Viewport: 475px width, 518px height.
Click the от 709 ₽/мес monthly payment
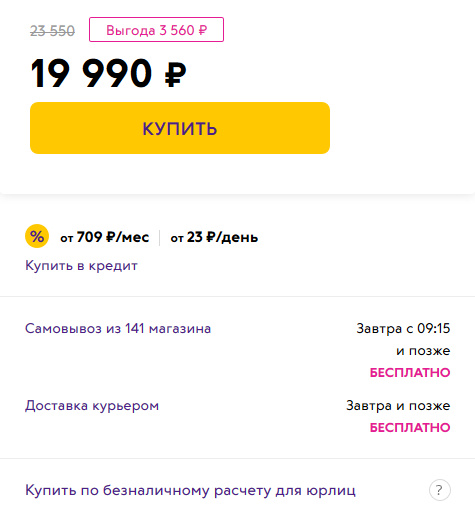coord(105,237)
